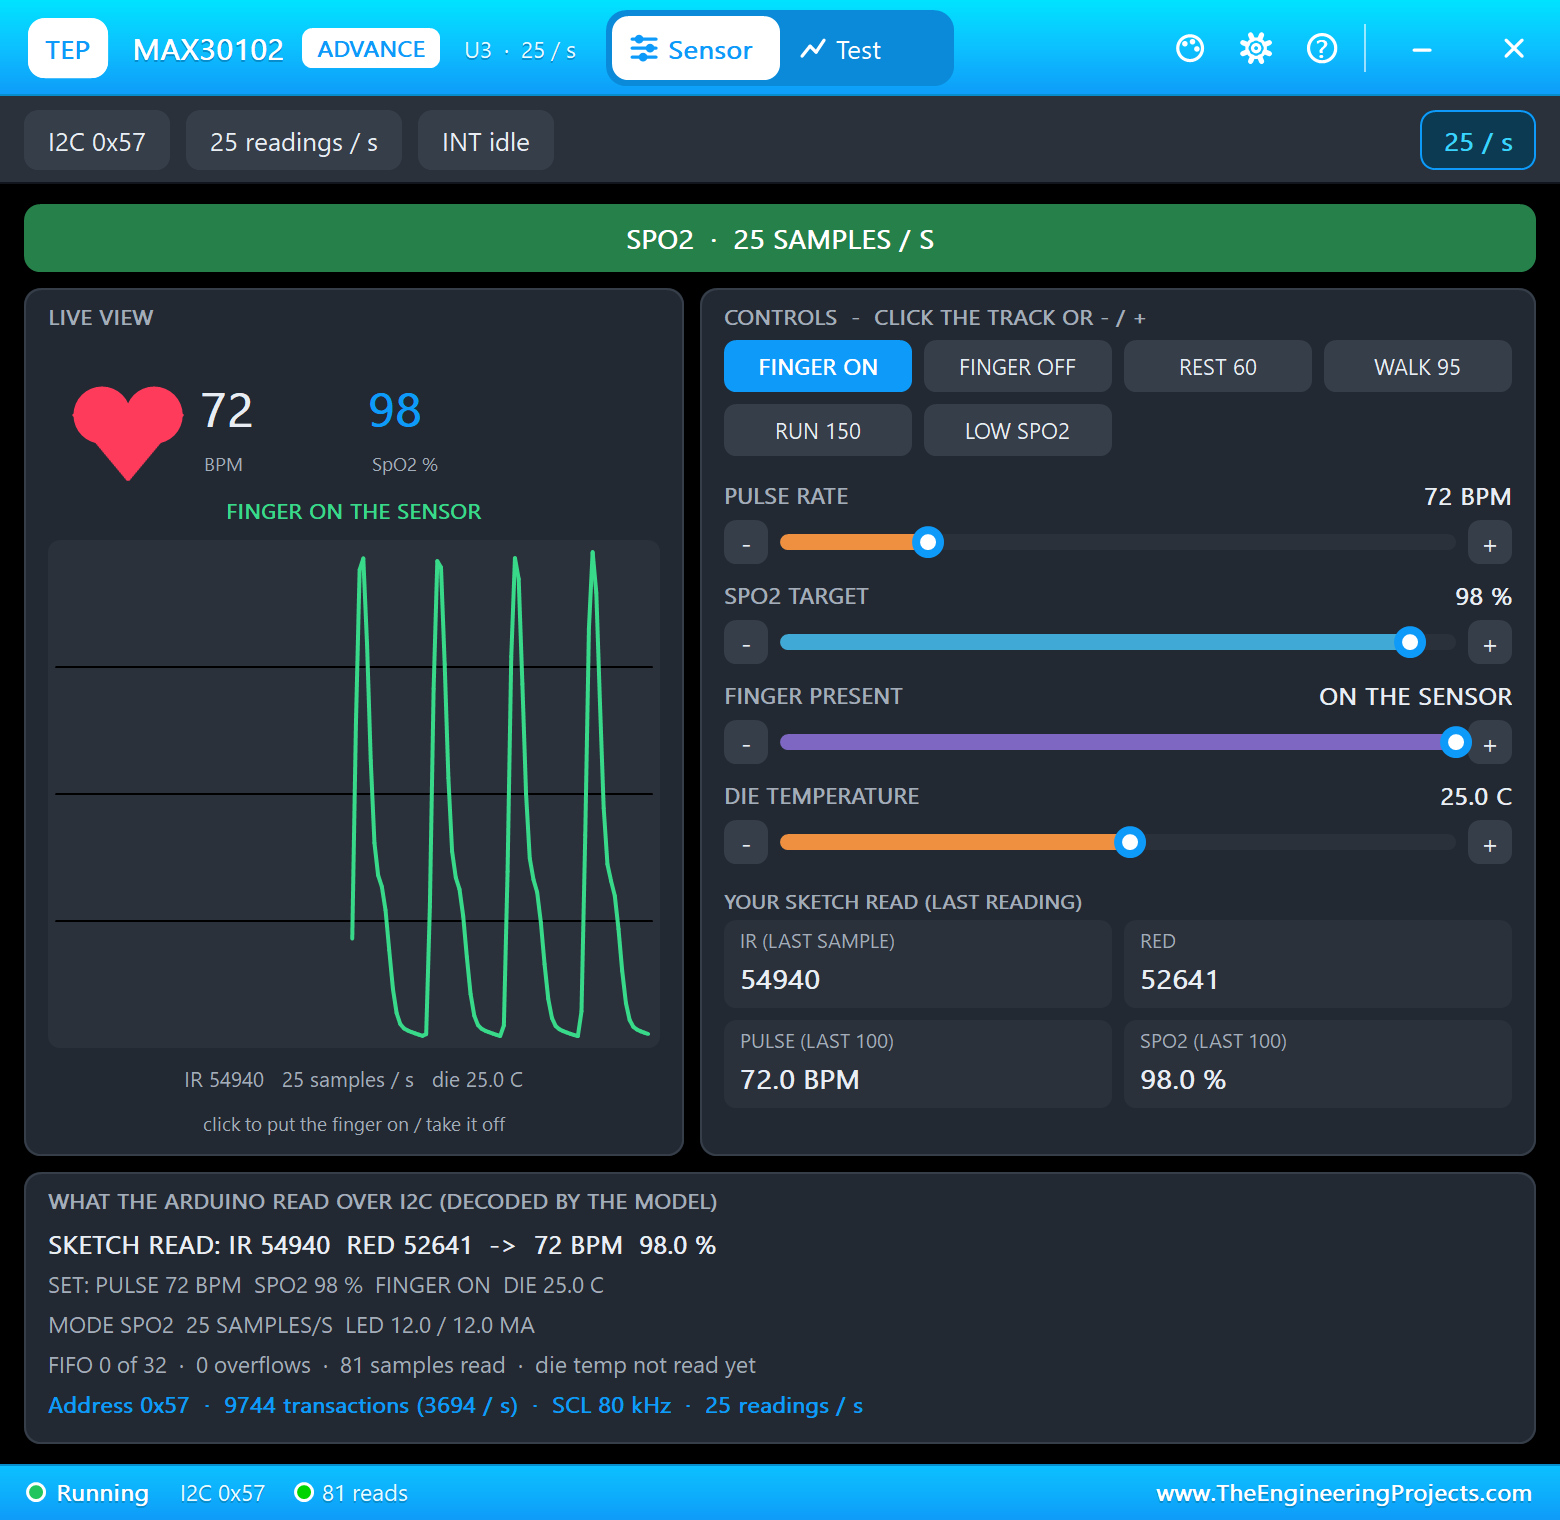
Task: Click the 25 readings / s chip
Action: coord(294,140)
